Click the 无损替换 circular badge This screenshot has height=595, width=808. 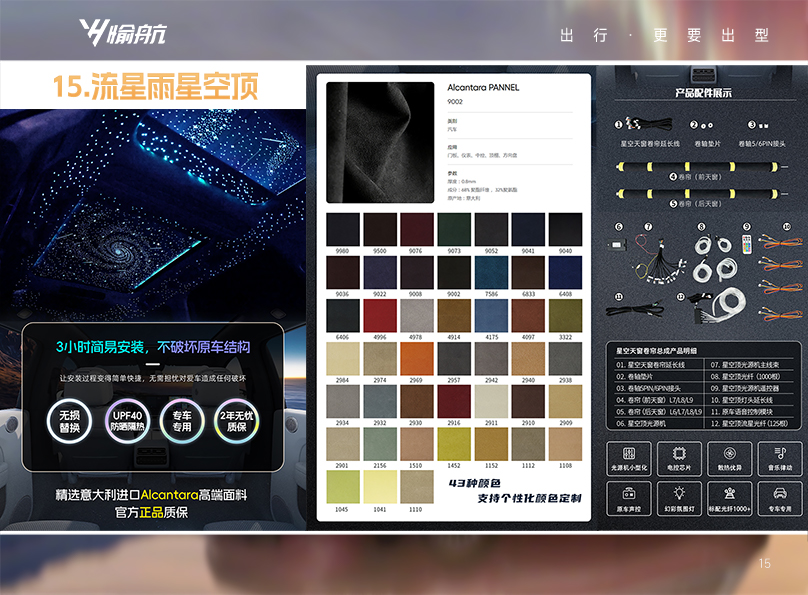click(70, 421)
